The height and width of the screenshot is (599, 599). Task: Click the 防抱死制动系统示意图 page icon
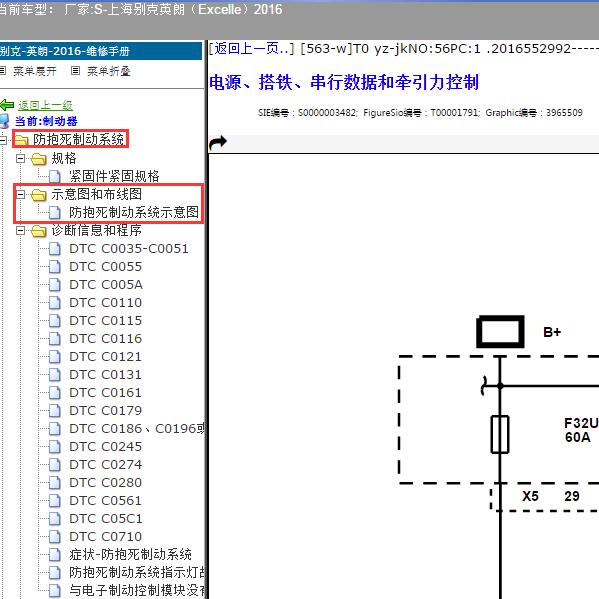click(x=55, y=213)
